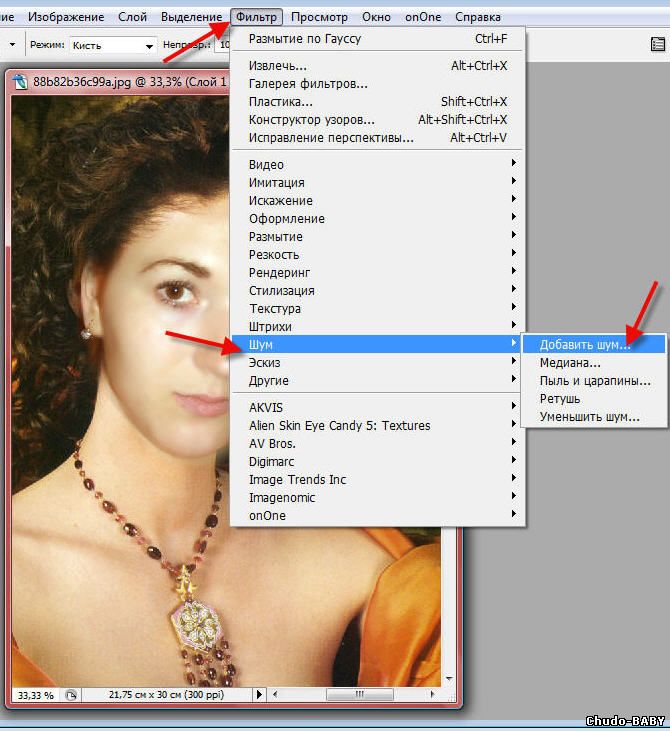
Task: Open the Справка menu
Action: pyautogui.click(x=478, y=17)
